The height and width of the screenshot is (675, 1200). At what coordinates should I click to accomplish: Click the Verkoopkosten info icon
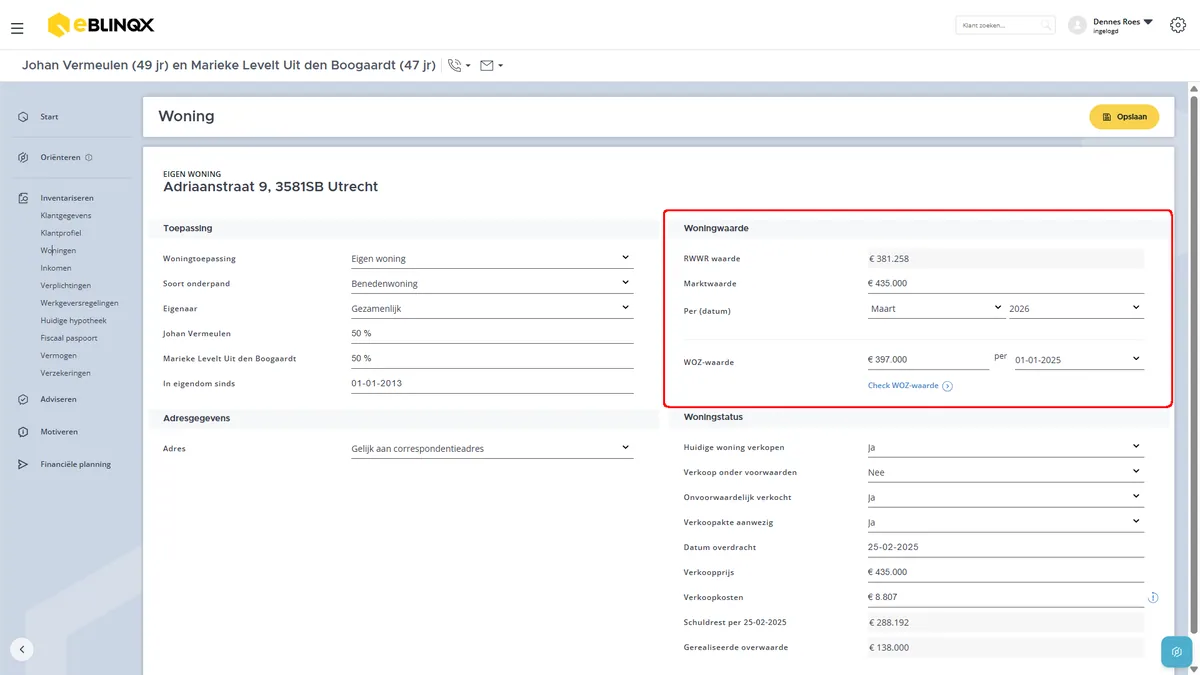[x=1153, y=598]
